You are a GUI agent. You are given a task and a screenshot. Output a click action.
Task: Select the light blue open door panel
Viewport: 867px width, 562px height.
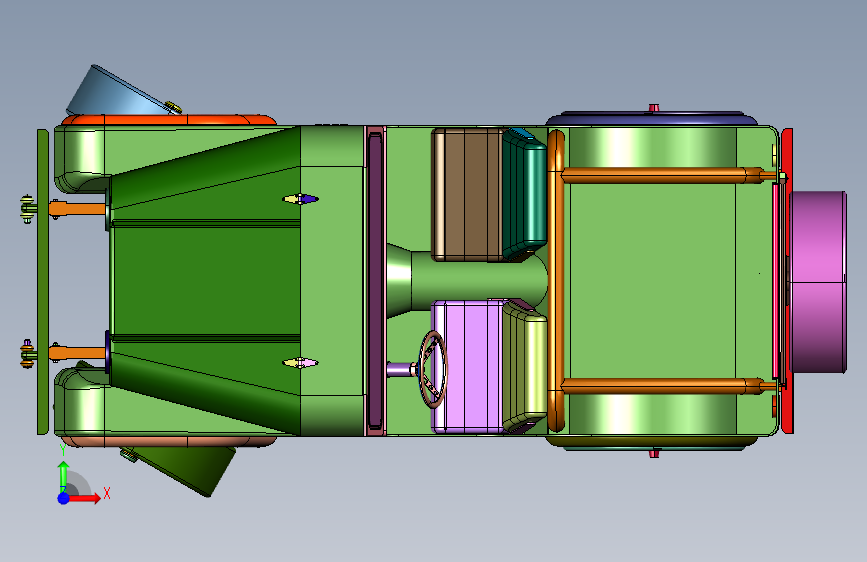[119, 92]
